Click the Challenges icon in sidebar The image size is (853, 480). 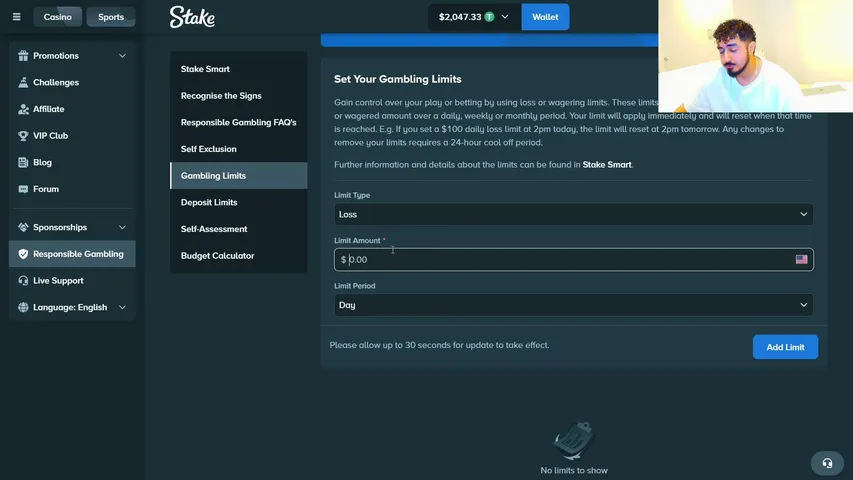tap(23, 82)
